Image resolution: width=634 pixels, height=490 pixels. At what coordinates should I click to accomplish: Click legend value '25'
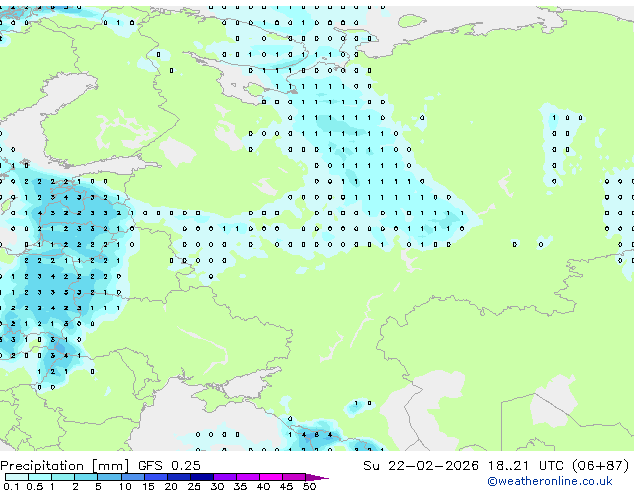pyautogui.click(x=194, y=486)
